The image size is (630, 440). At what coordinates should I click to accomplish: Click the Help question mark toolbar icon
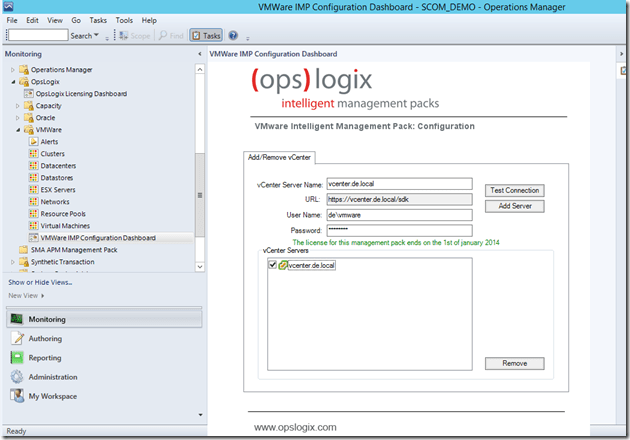[x=233, y=36]
